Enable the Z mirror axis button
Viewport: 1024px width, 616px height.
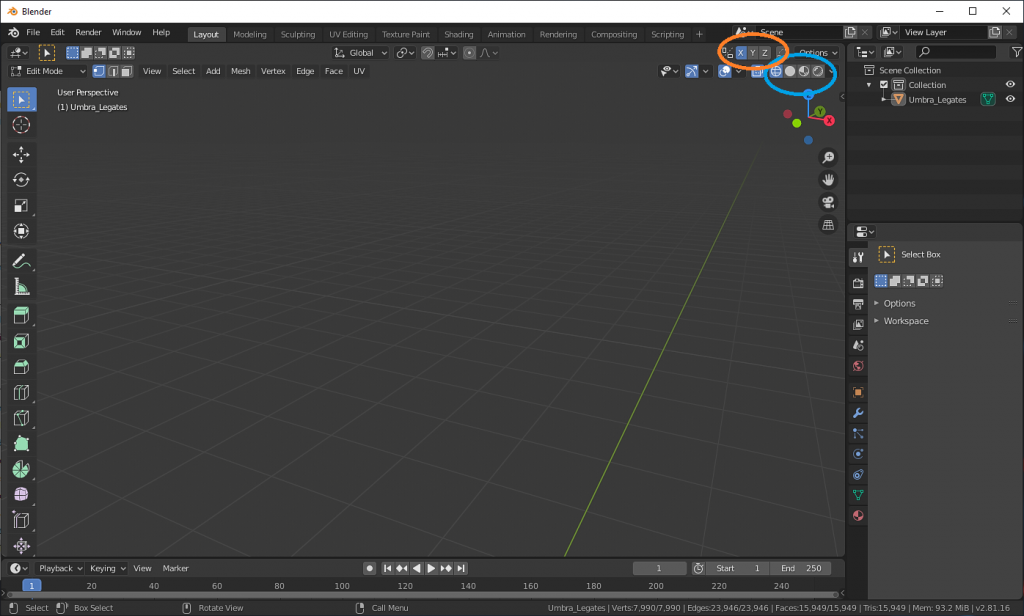[764, 53]
